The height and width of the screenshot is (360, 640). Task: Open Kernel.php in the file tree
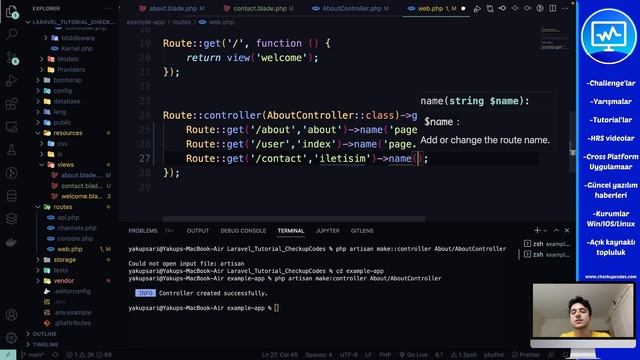pos(77,49)
